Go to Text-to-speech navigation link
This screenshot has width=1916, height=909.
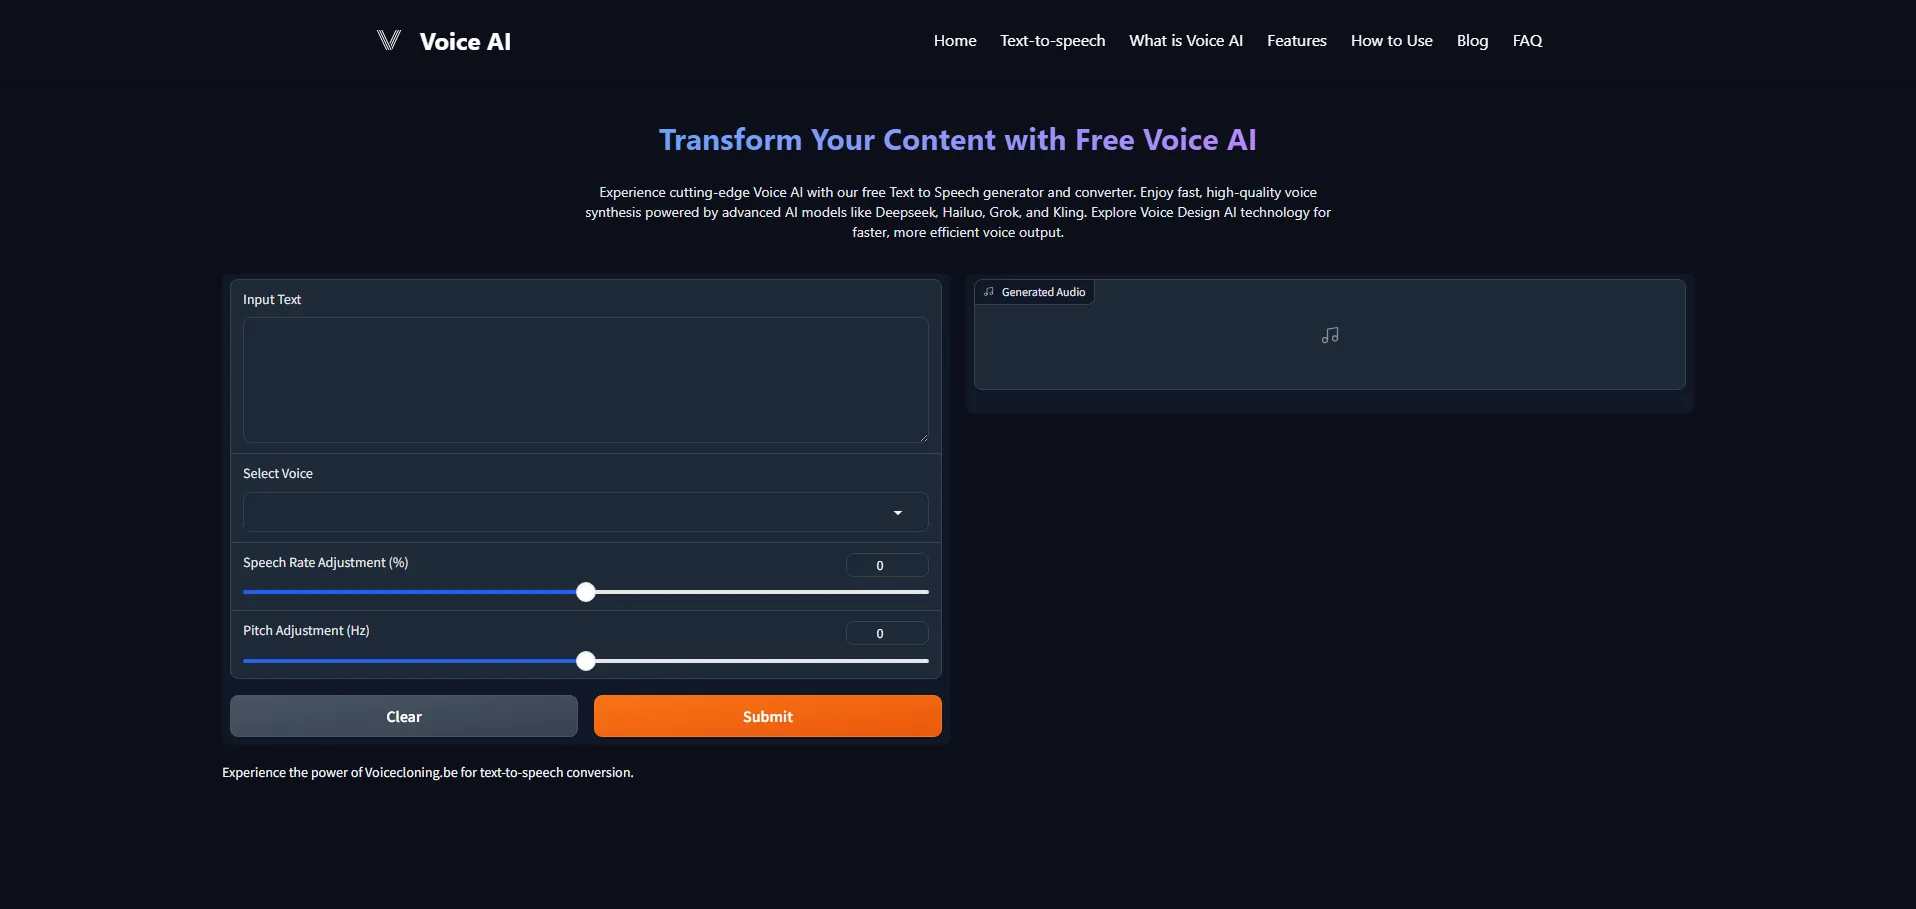point(1052,41)
